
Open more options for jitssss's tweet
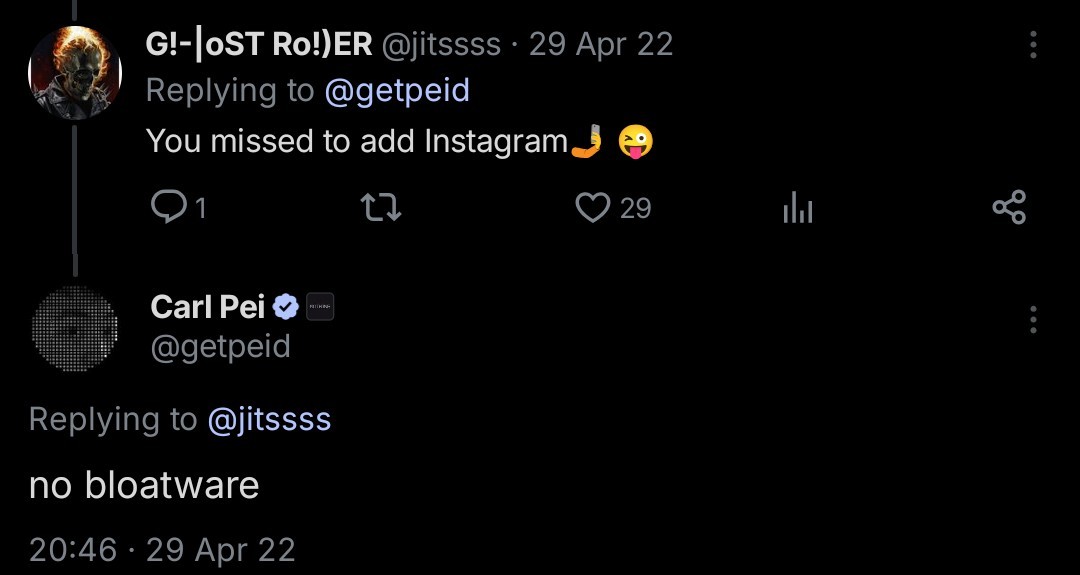click(x=1032, y=45)
